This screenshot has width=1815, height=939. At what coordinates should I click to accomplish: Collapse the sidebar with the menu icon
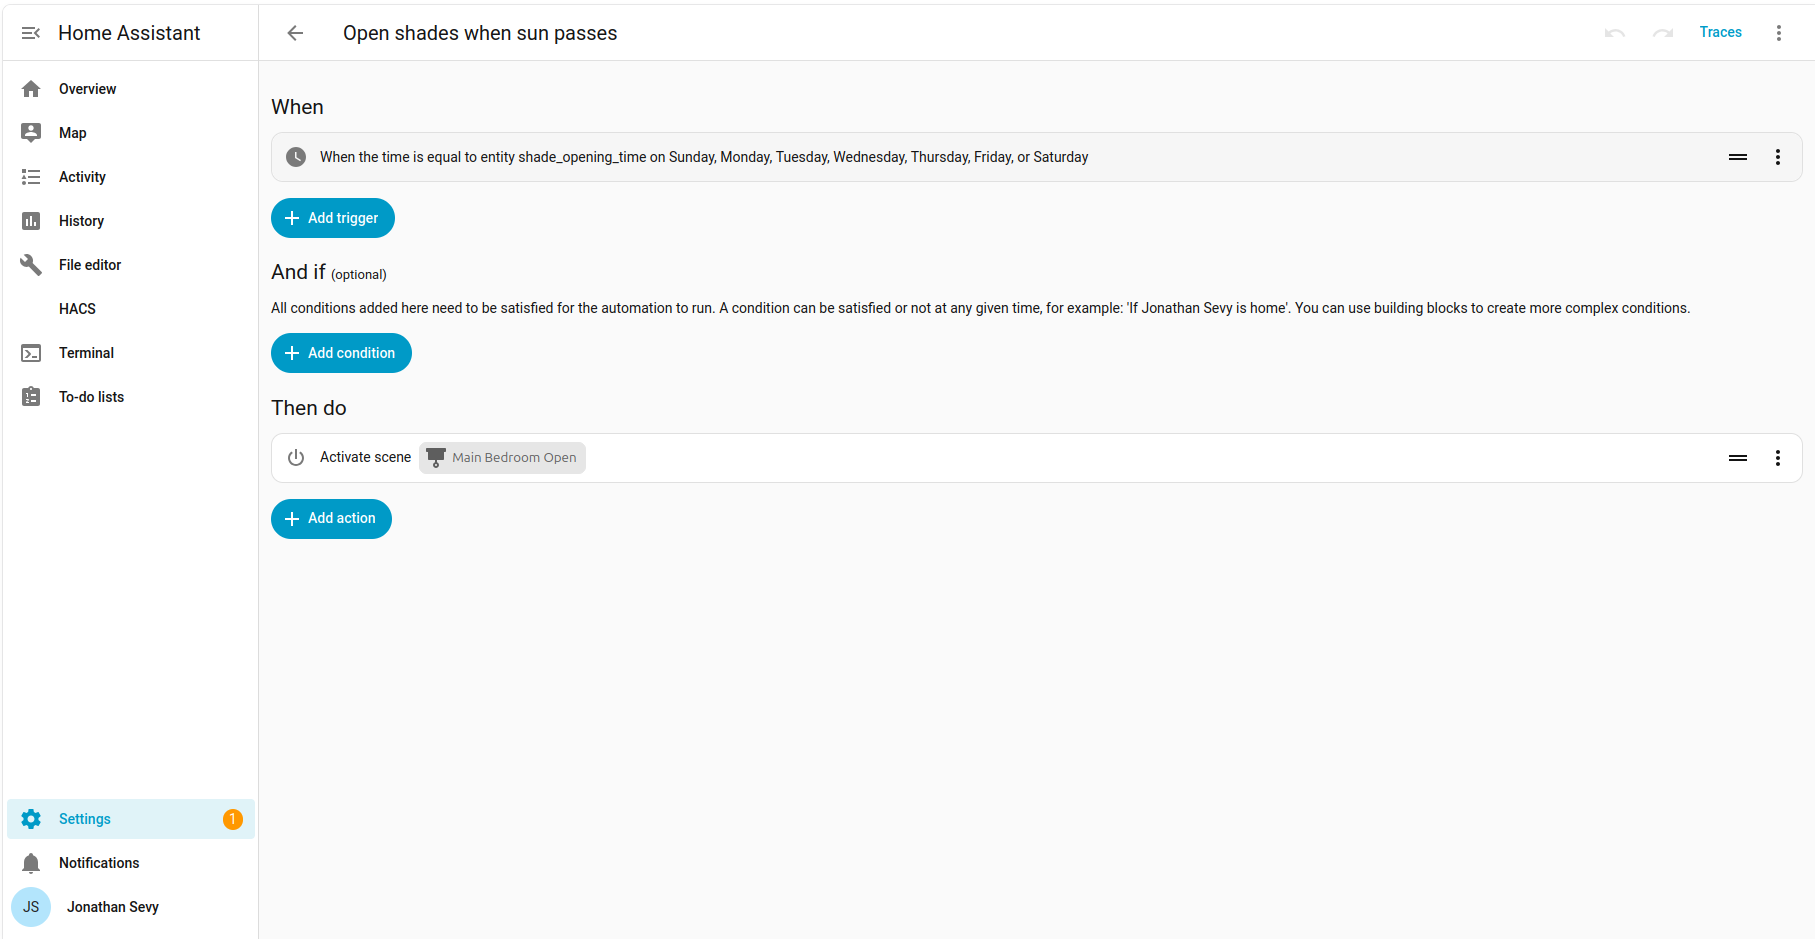[x=31, y=33]
